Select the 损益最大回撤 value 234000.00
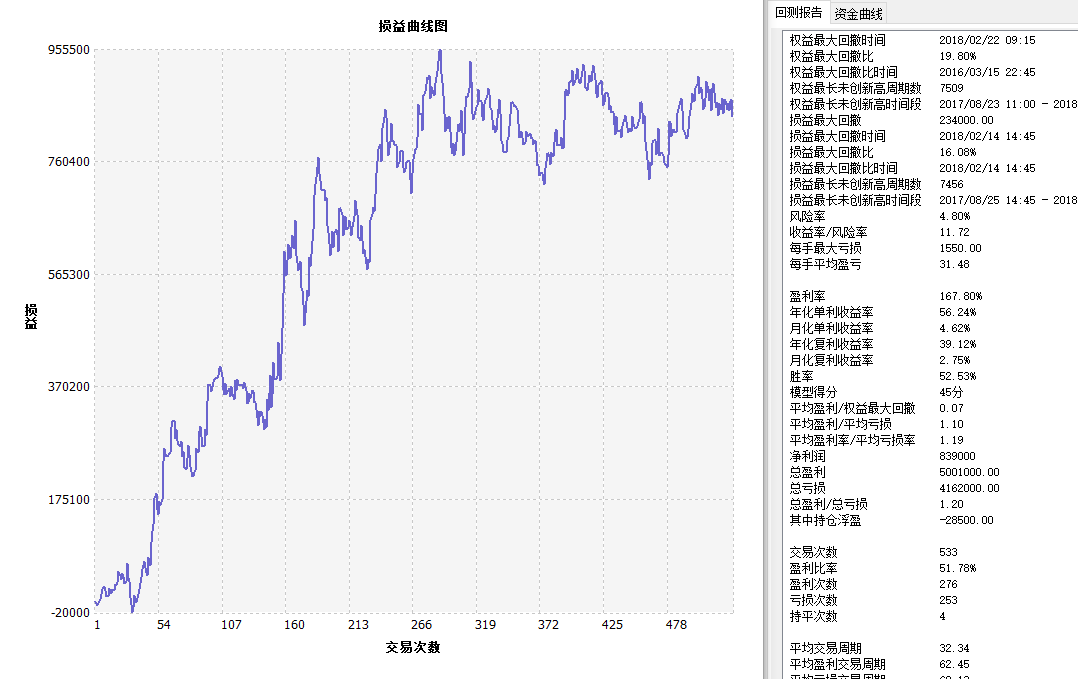1078x679 pixels. [x=966, y=120]
